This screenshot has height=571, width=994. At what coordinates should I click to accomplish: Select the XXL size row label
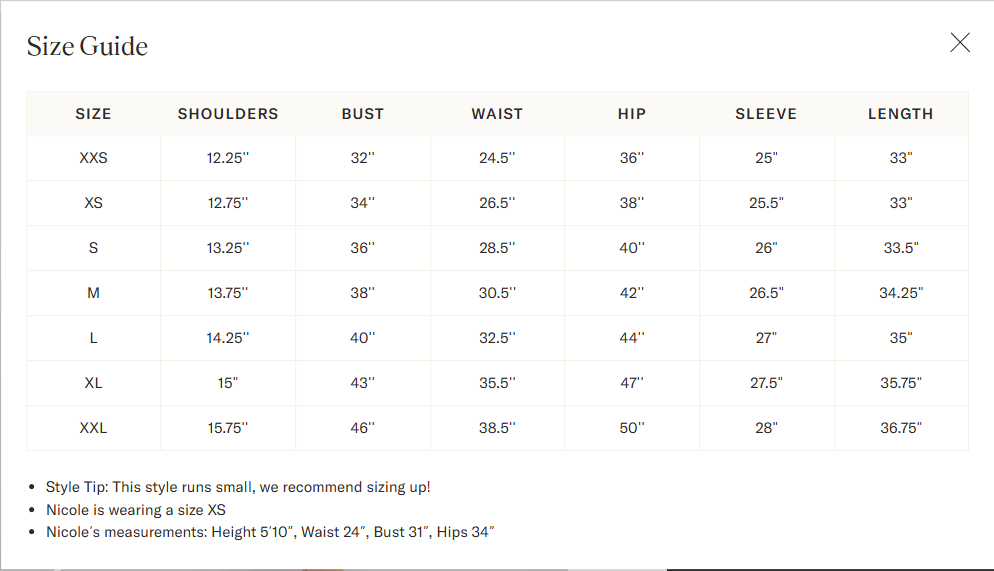93,428
